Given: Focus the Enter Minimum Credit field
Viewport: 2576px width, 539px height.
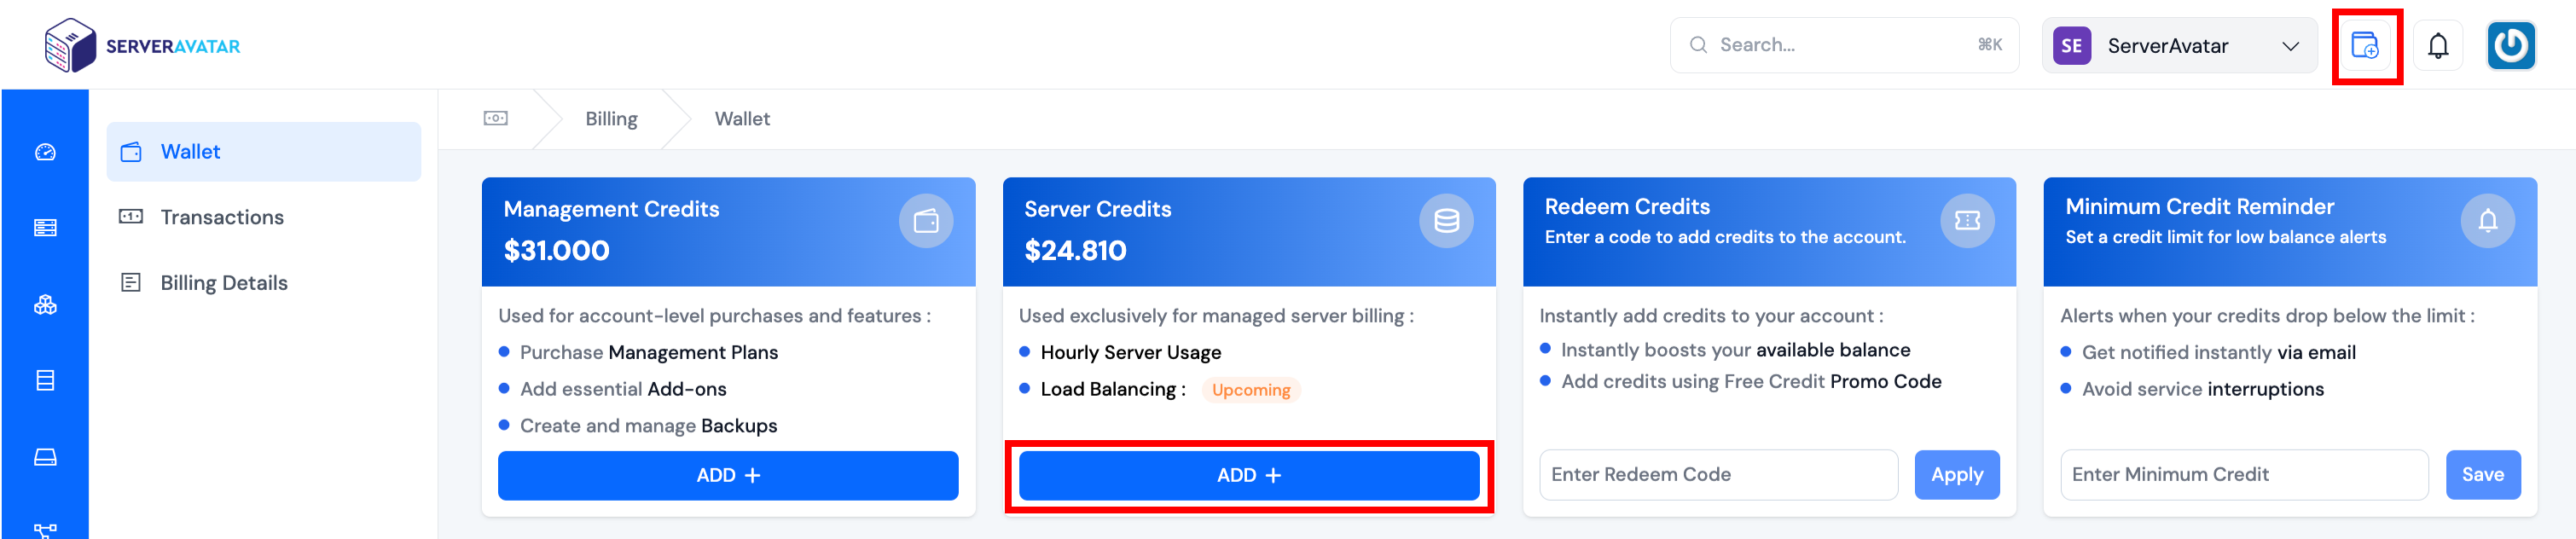Looking at the screenshot, I should [2243, 475].
